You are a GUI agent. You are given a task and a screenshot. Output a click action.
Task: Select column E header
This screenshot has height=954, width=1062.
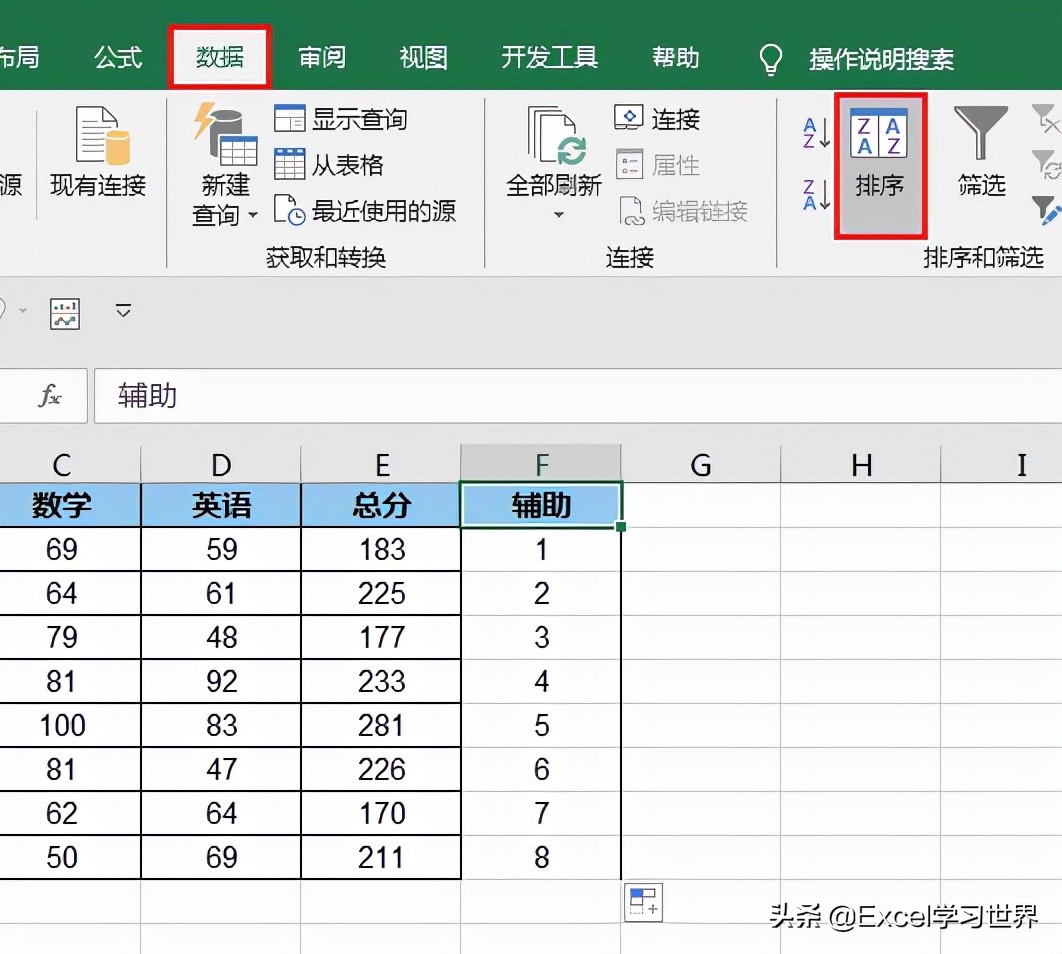pyautogui.click(x=381, y=464)
